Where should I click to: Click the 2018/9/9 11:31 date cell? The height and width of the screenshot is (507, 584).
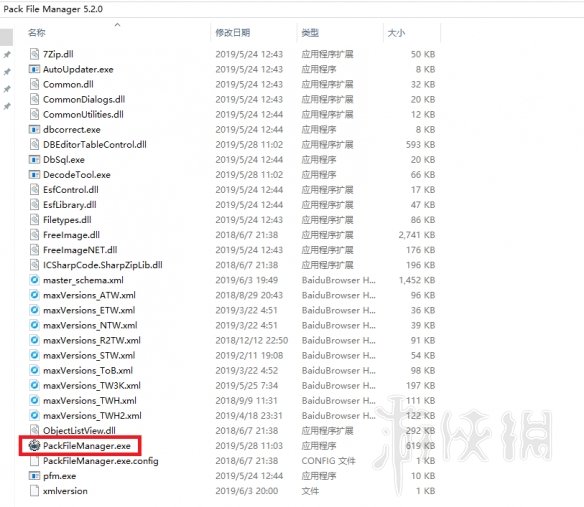pos(247,400)
